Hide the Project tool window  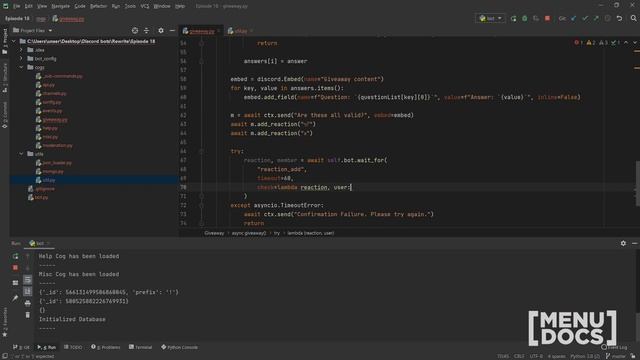[x=172, y=31]
